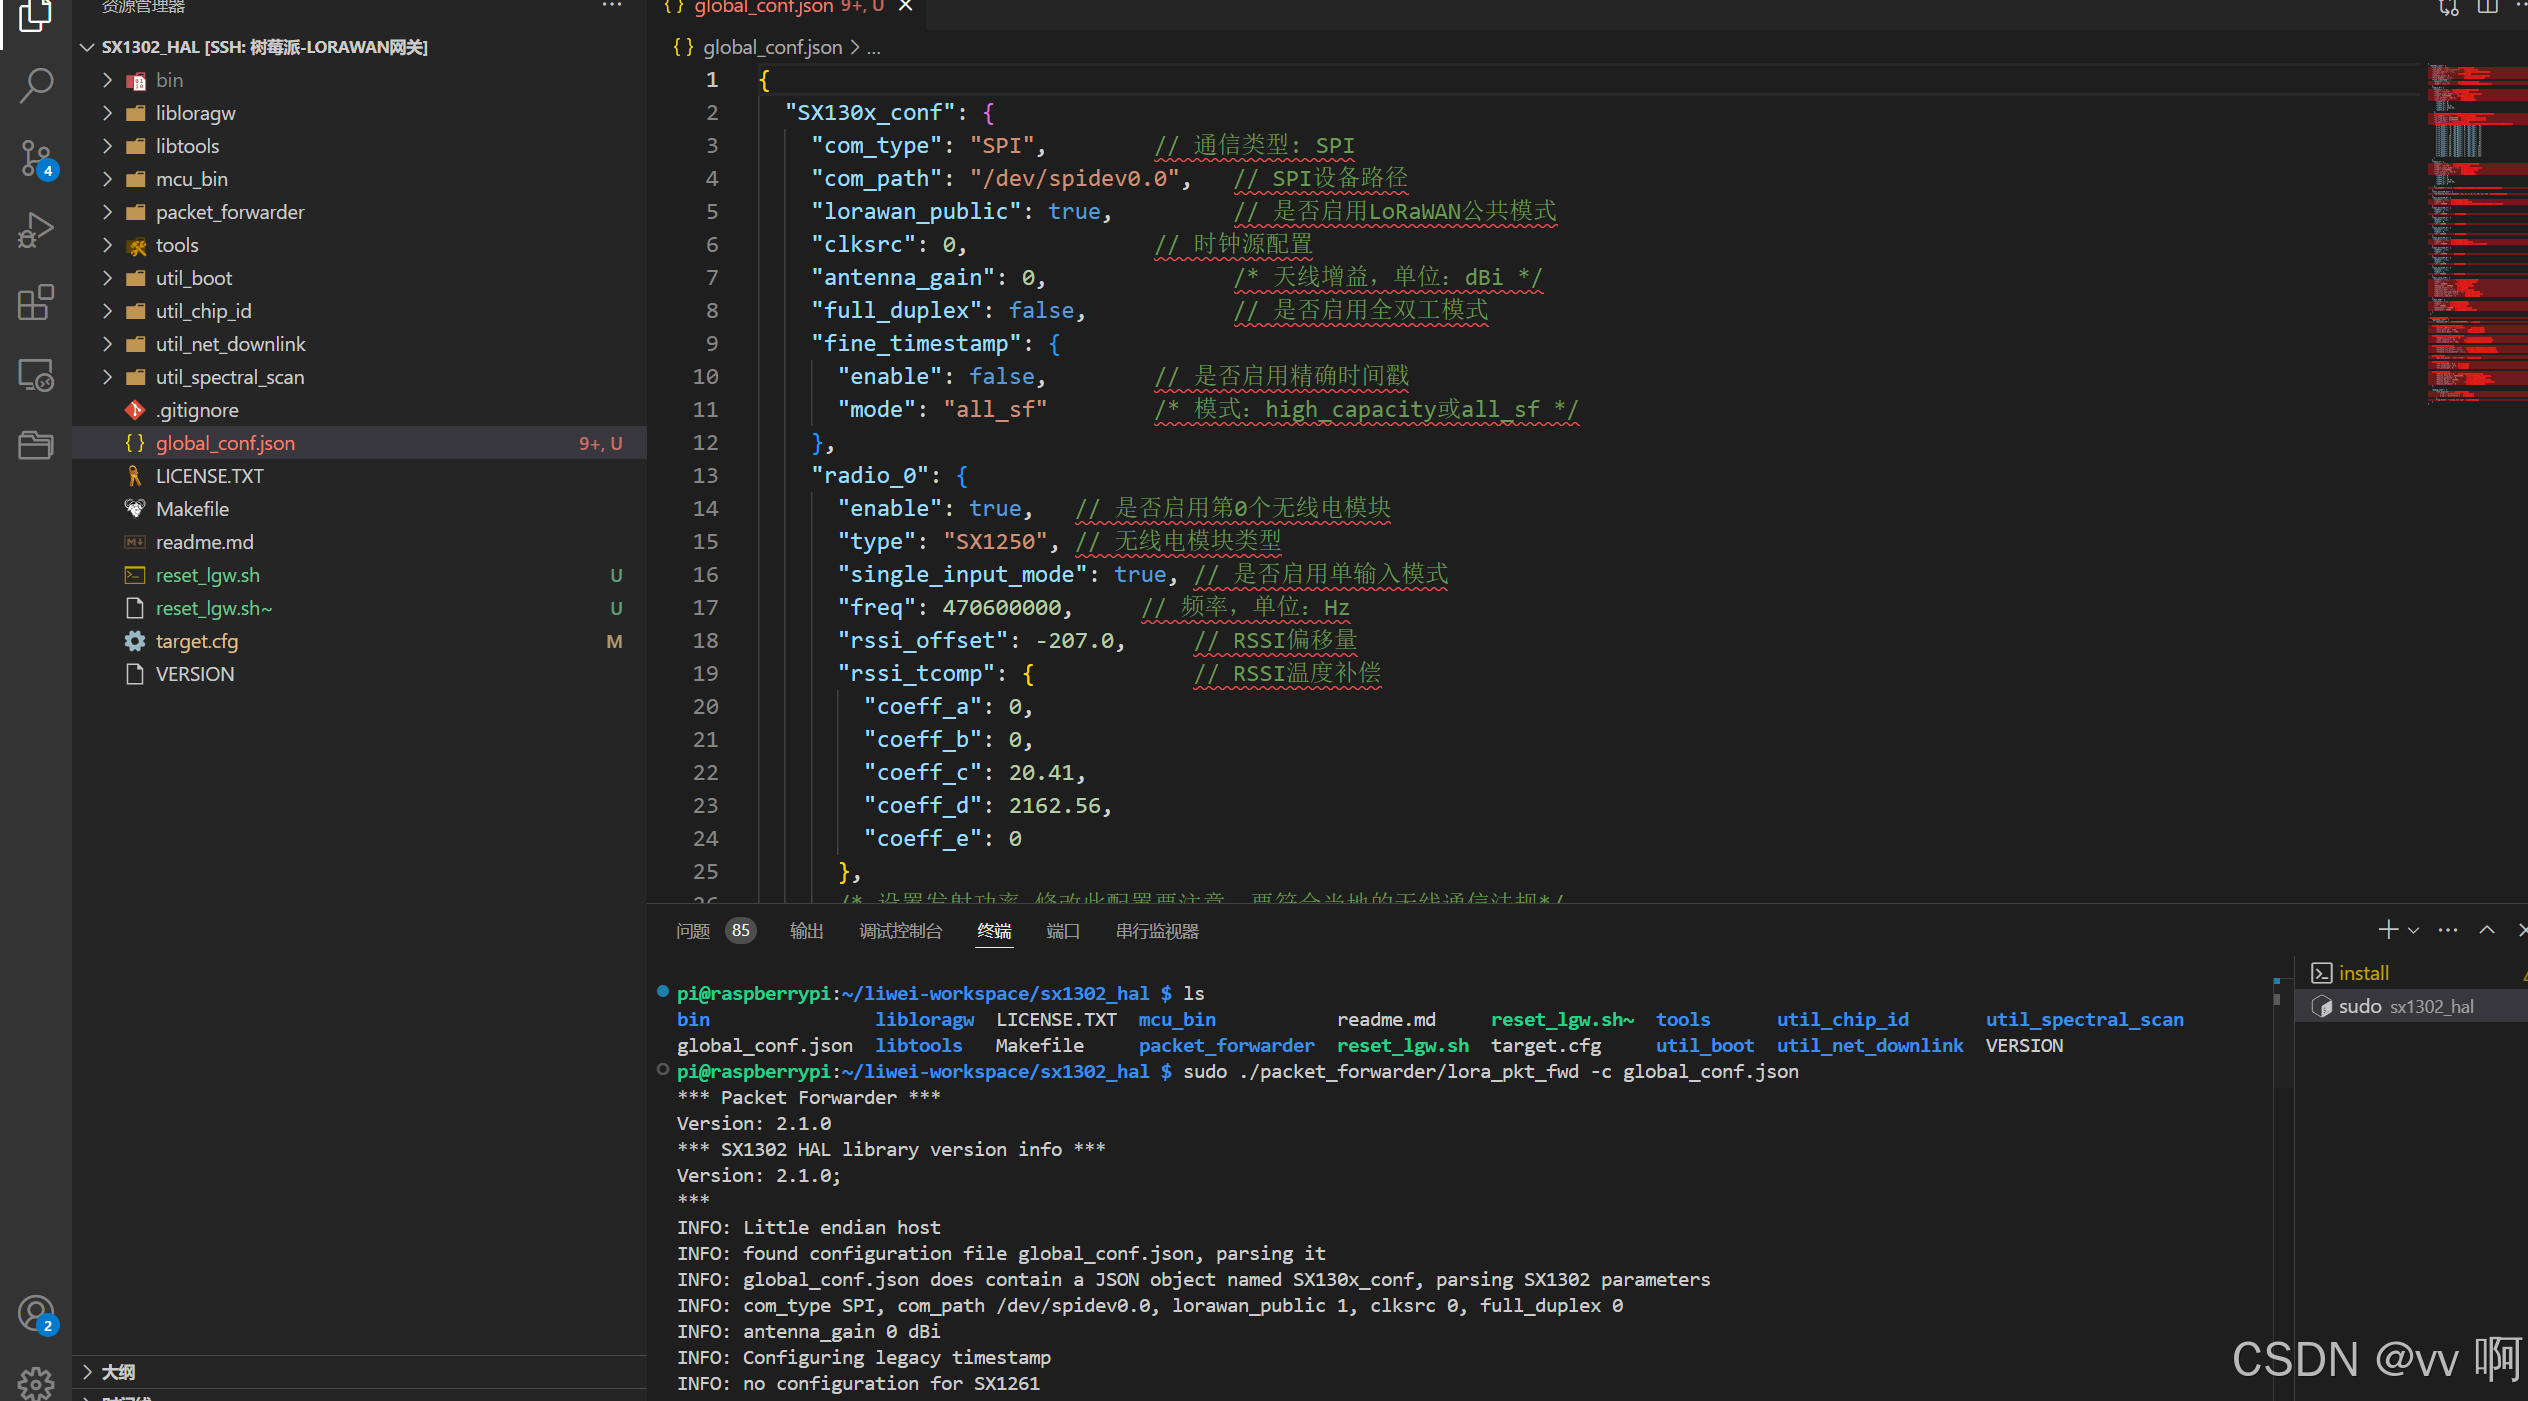Switch to the 串行监视器 serial monitor tab

tap(1157, 931)
